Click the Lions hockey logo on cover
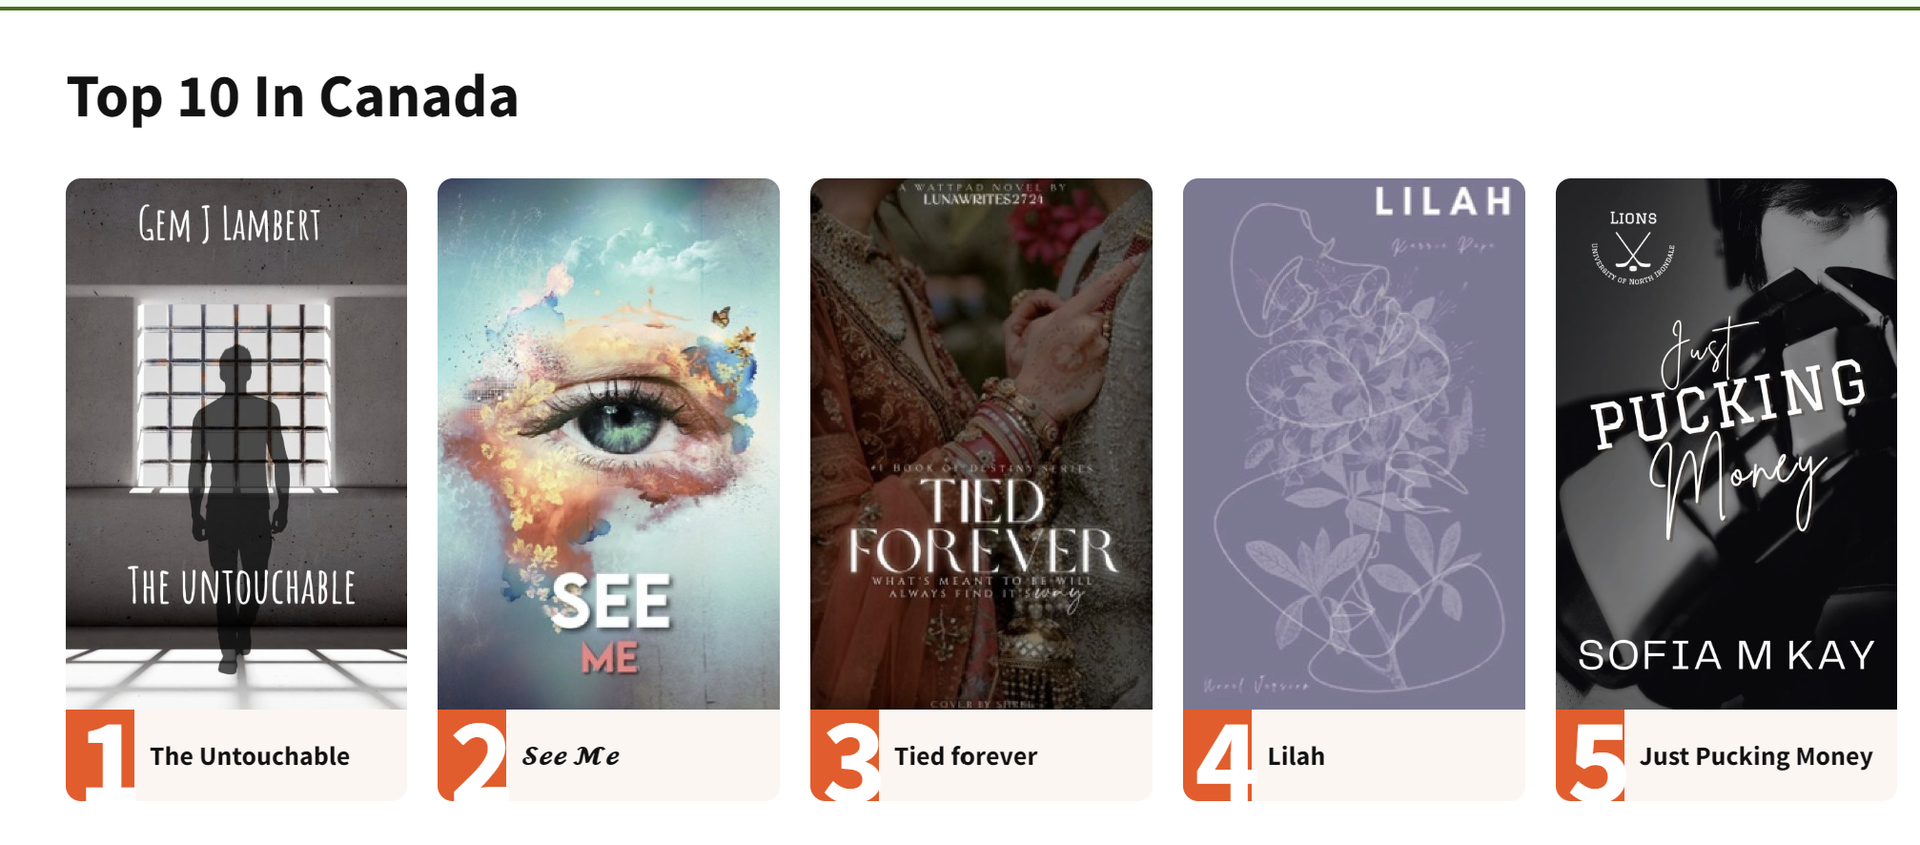This screenshot has width=1920, height=845. [1633, 247]
